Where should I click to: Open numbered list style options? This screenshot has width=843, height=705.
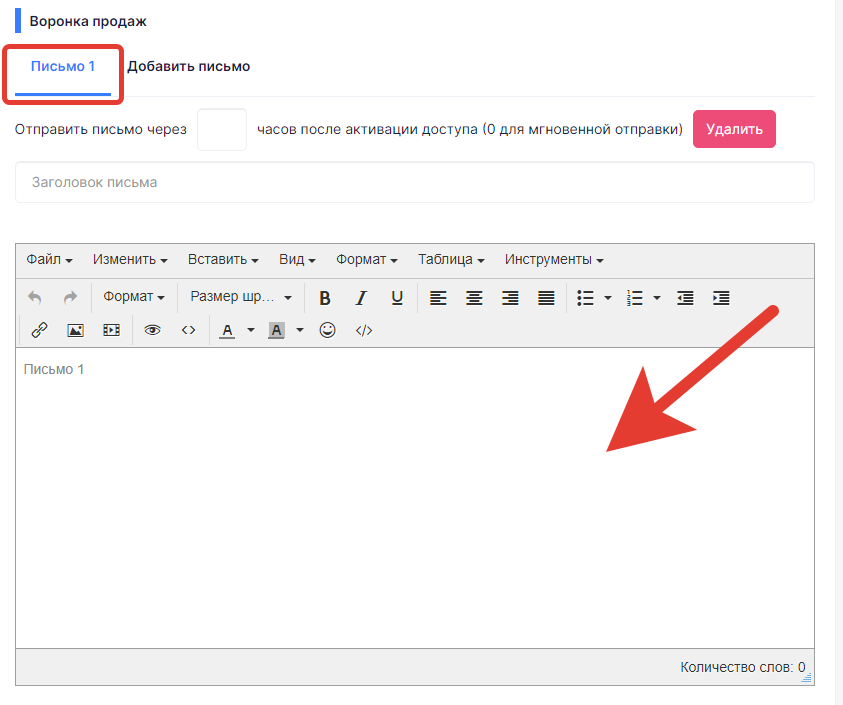point(656,297)
